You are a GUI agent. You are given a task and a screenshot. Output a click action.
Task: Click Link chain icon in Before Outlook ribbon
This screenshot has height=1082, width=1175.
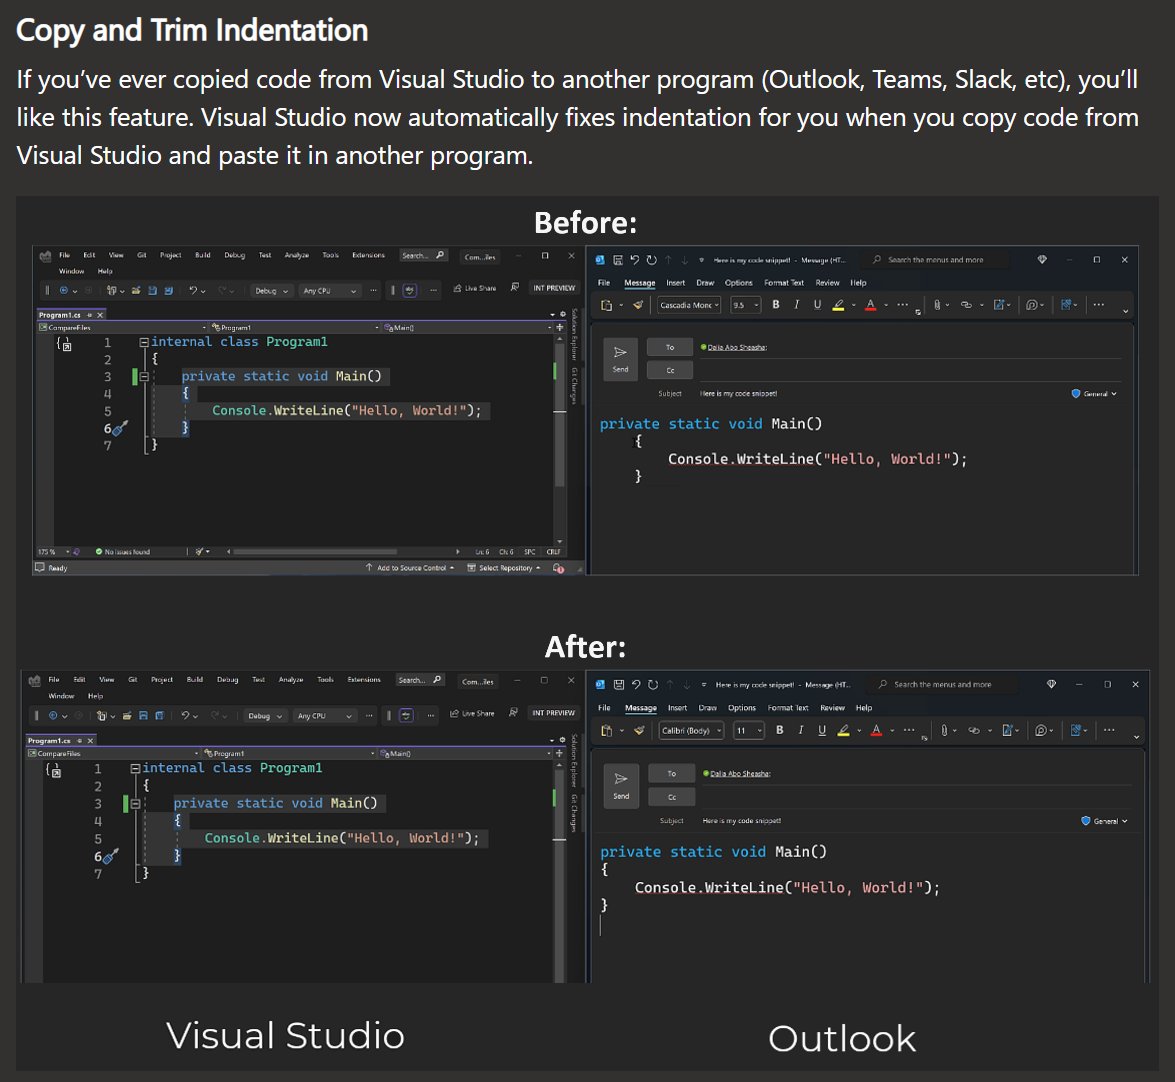click(x=966, y=305)
